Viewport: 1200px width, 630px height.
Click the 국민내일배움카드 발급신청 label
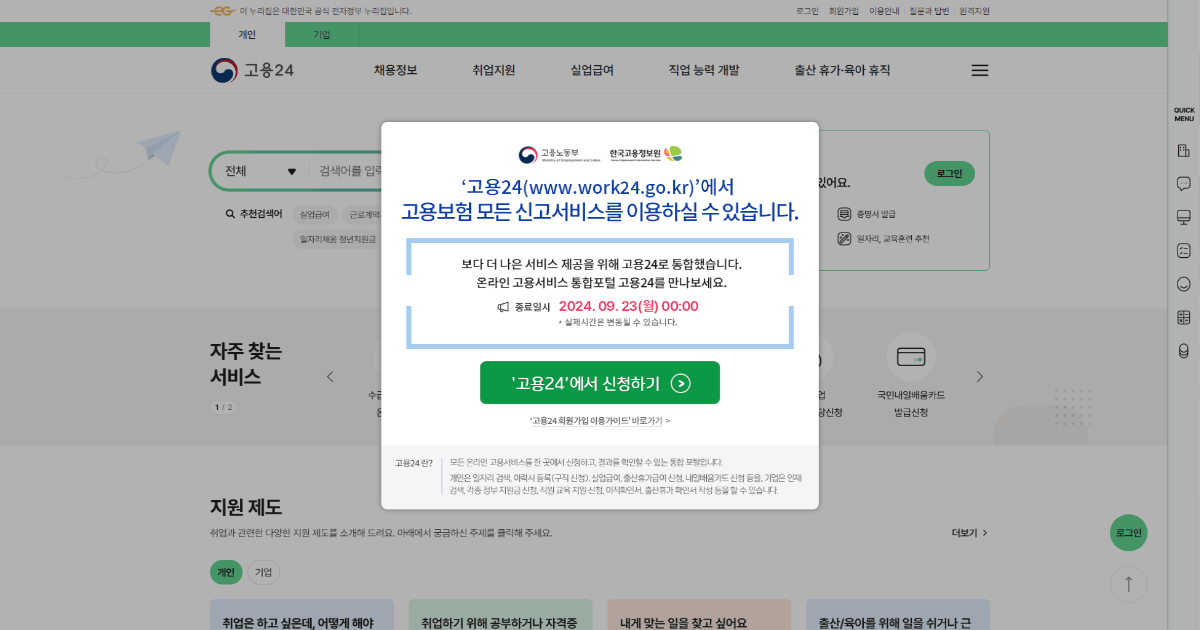point(911,404)
